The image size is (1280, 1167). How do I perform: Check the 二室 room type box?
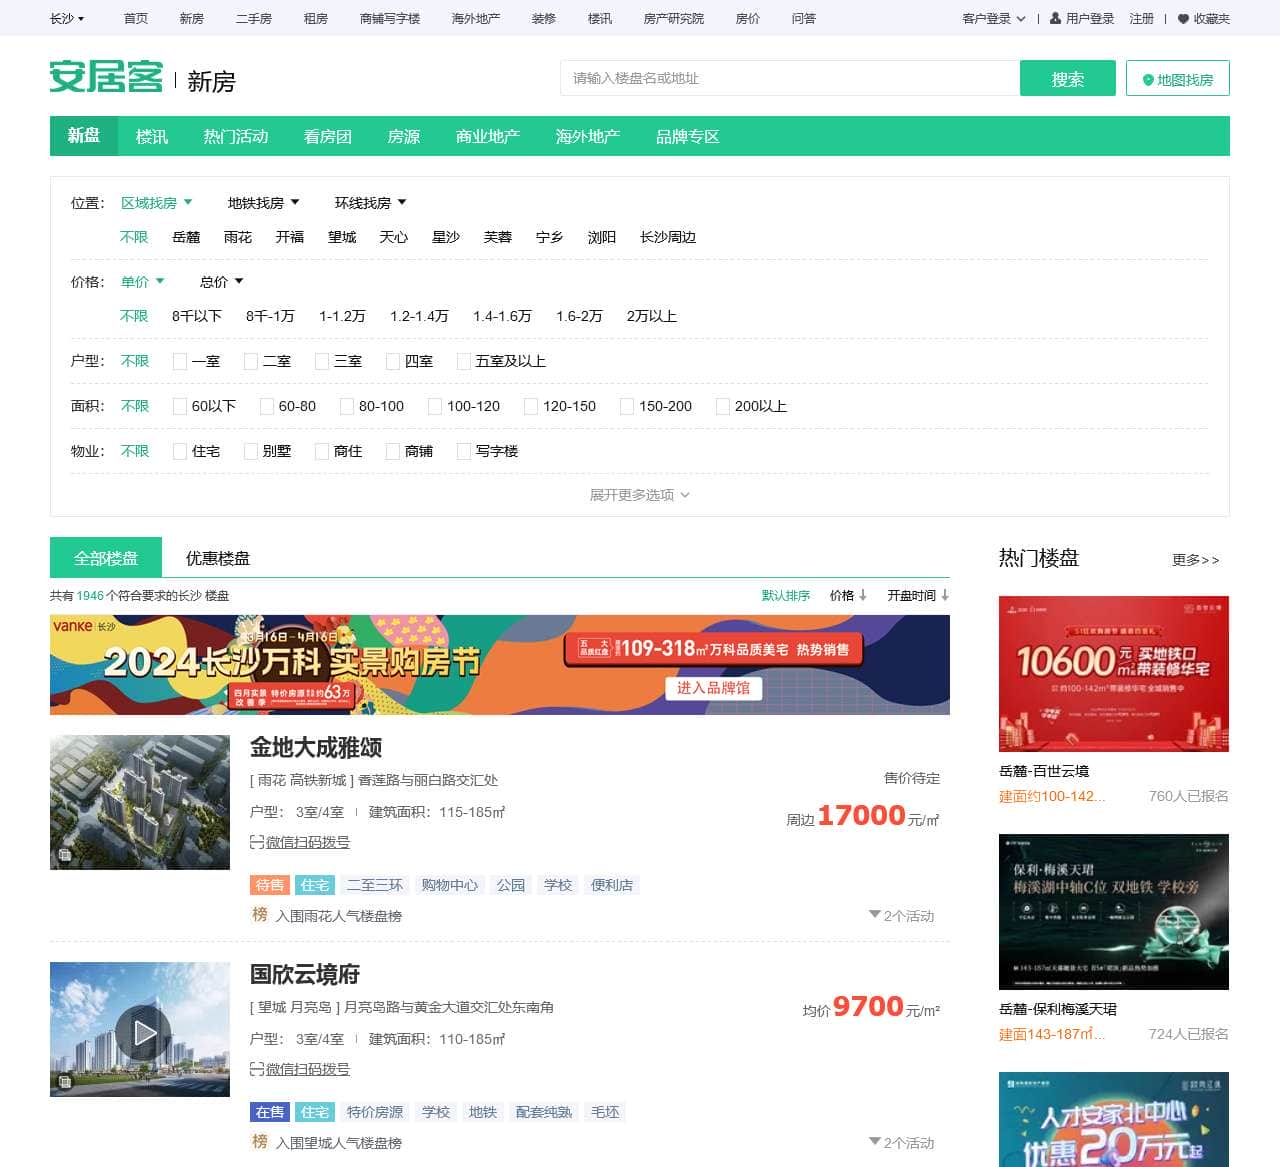[251, 361]
